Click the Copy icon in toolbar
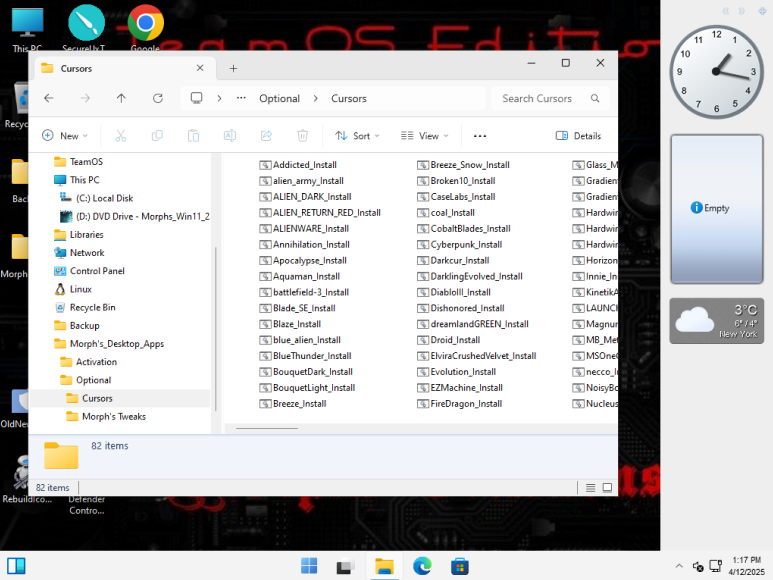This screenshot has width=773, height=580. coord(157,136)
